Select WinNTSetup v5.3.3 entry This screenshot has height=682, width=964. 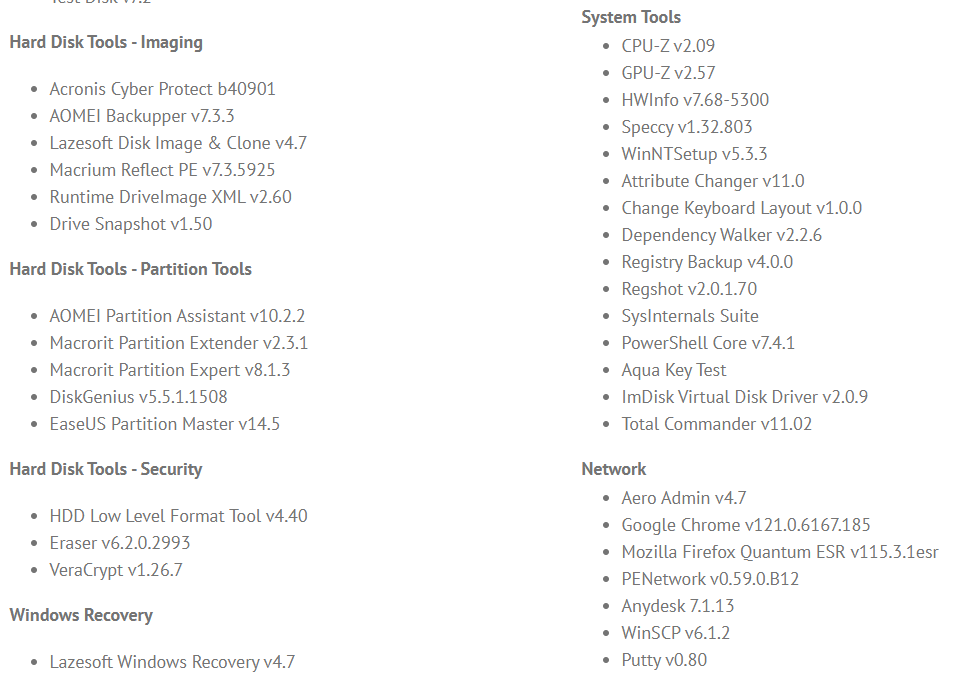pos(694,154)
